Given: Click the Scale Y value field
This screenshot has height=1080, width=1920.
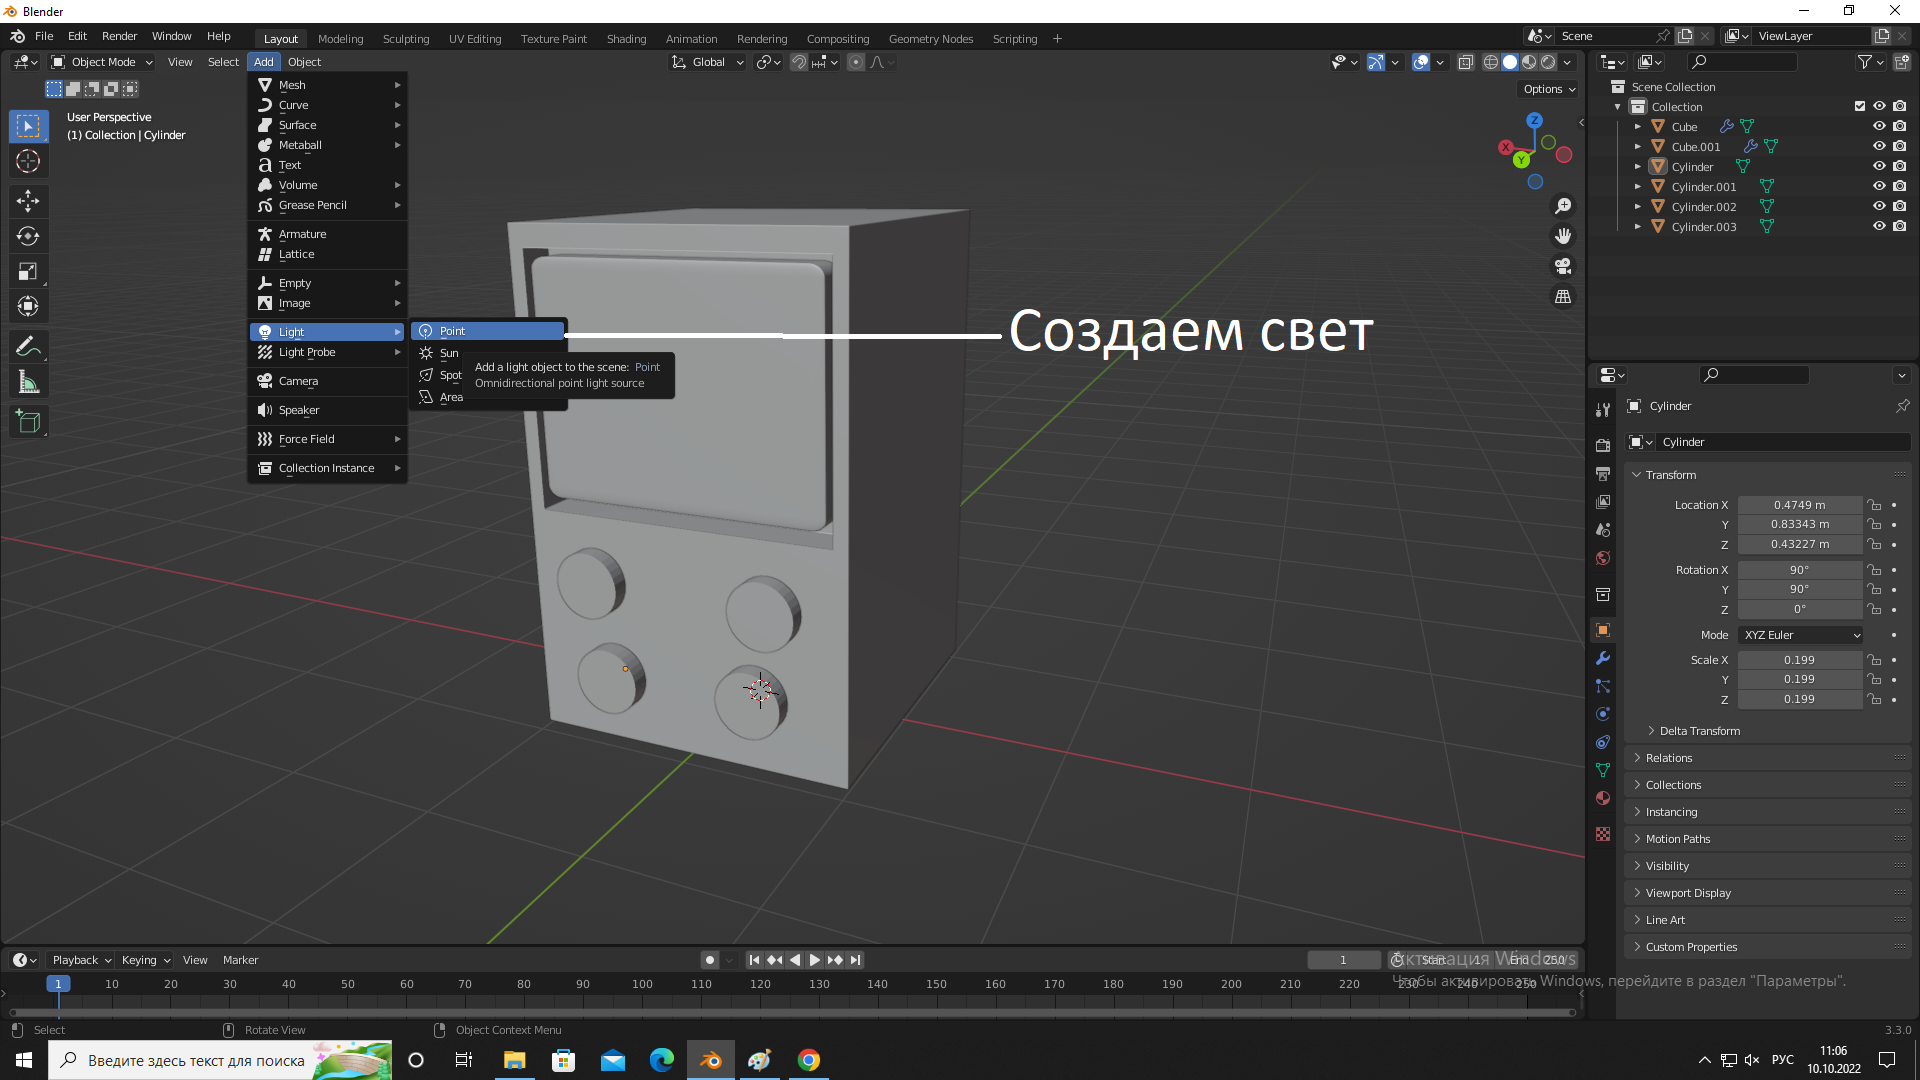Looking at the screenshot, I should (x=1799, y=679).
